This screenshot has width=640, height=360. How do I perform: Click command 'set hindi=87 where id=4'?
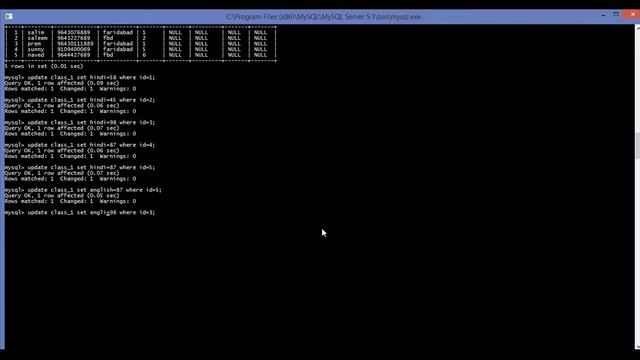click(x=116, y=145)
